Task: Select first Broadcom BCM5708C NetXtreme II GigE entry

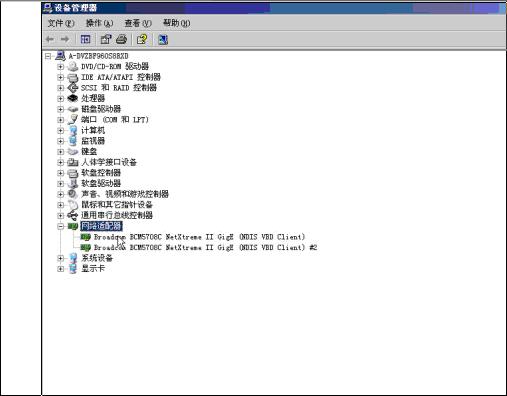Action: tap(199, 237)
